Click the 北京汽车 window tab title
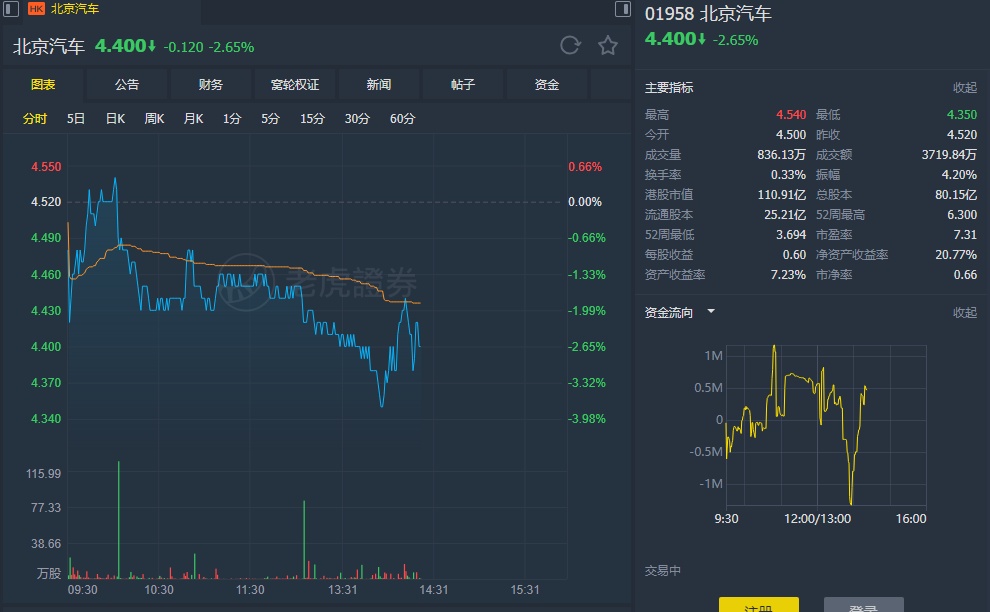The width and height of the screenshot is (990, 612). pyautogui.click(x=75, y=9)
